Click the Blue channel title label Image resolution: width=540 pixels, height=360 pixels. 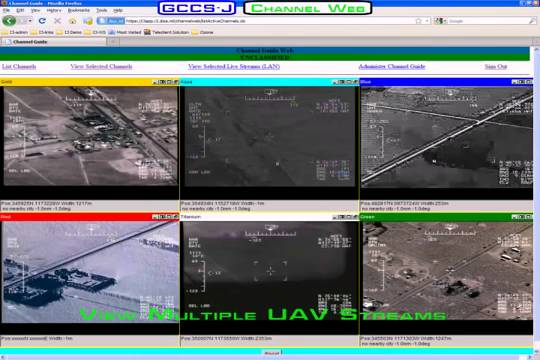365,82
